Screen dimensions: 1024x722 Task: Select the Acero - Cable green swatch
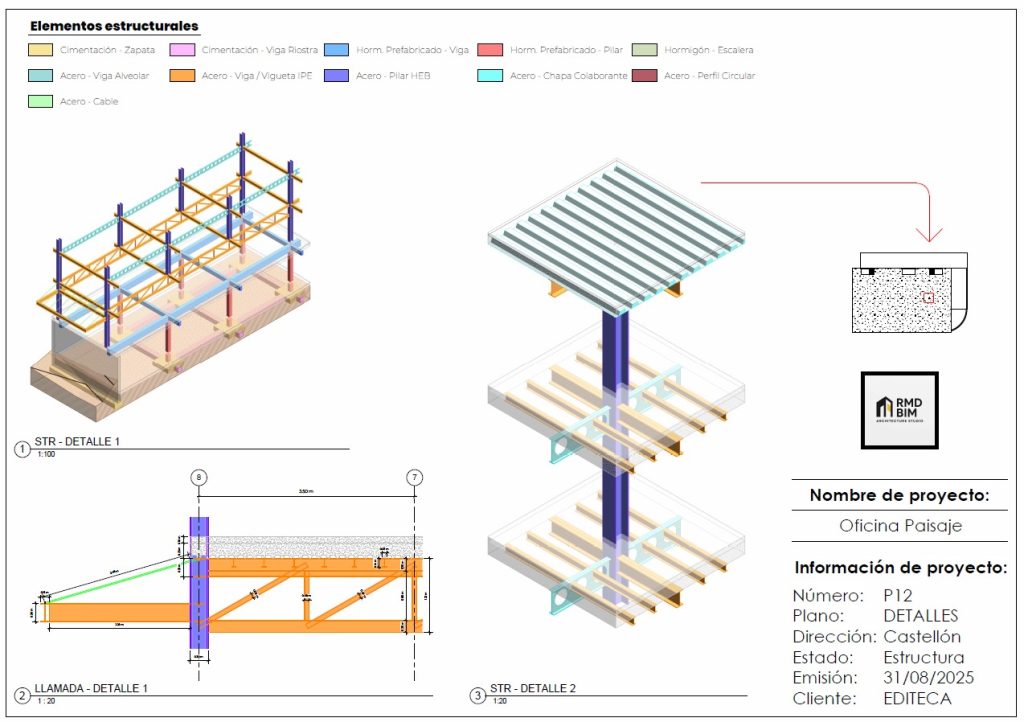click(x=41, y=101)
